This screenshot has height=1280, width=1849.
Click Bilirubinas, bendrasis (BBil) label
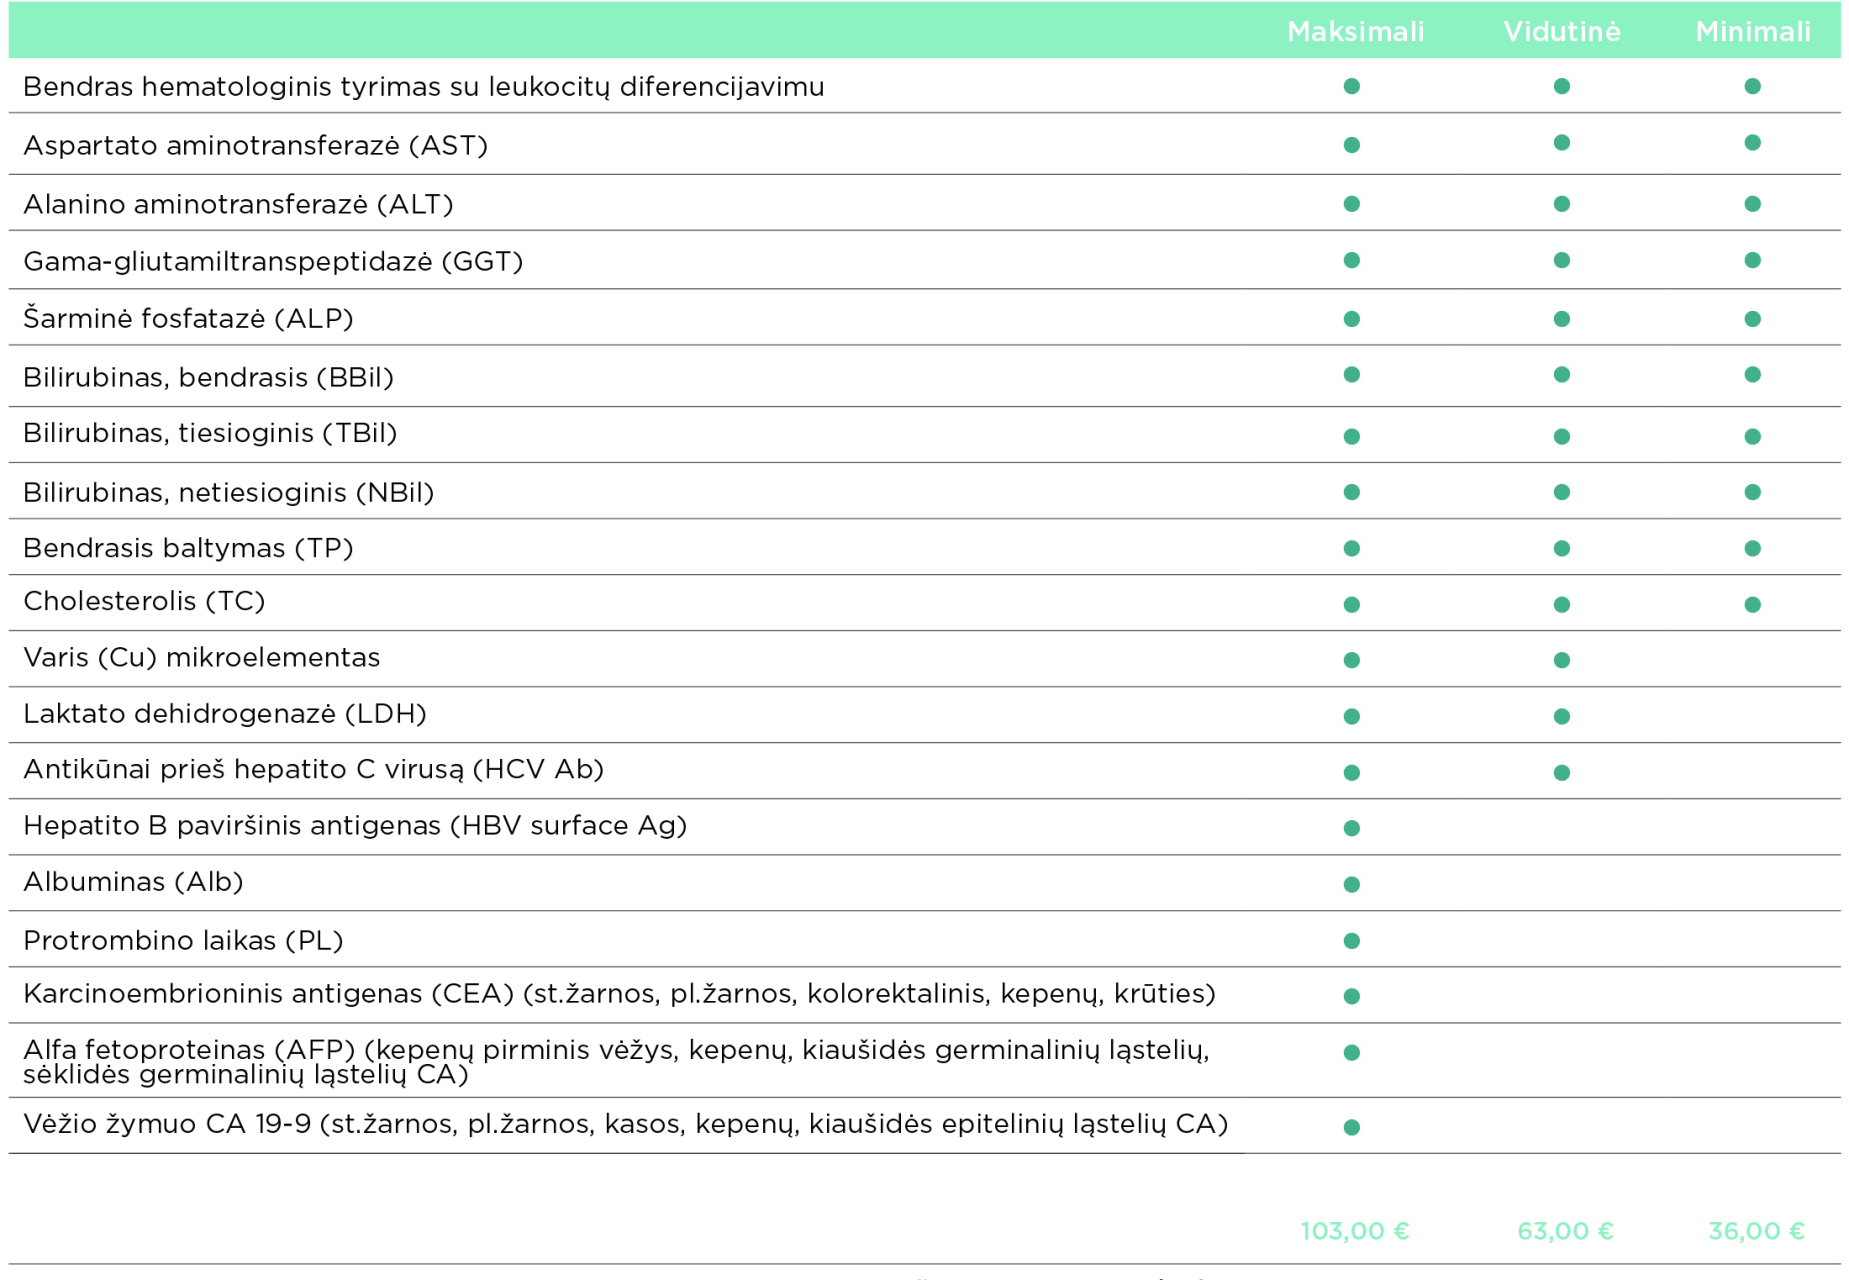pos(208,377)
